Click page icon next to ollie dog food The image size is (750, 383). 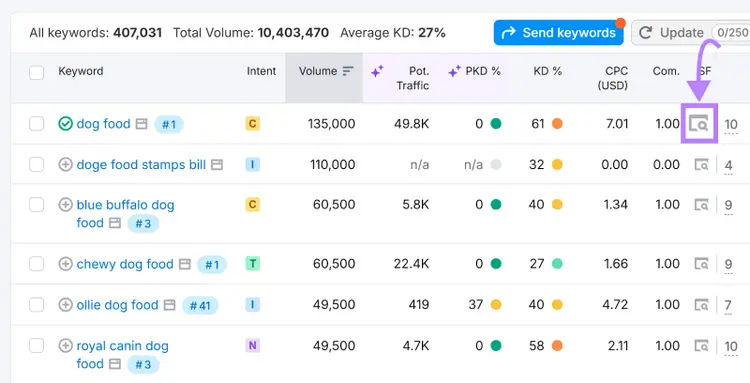[x=169, y=305]
